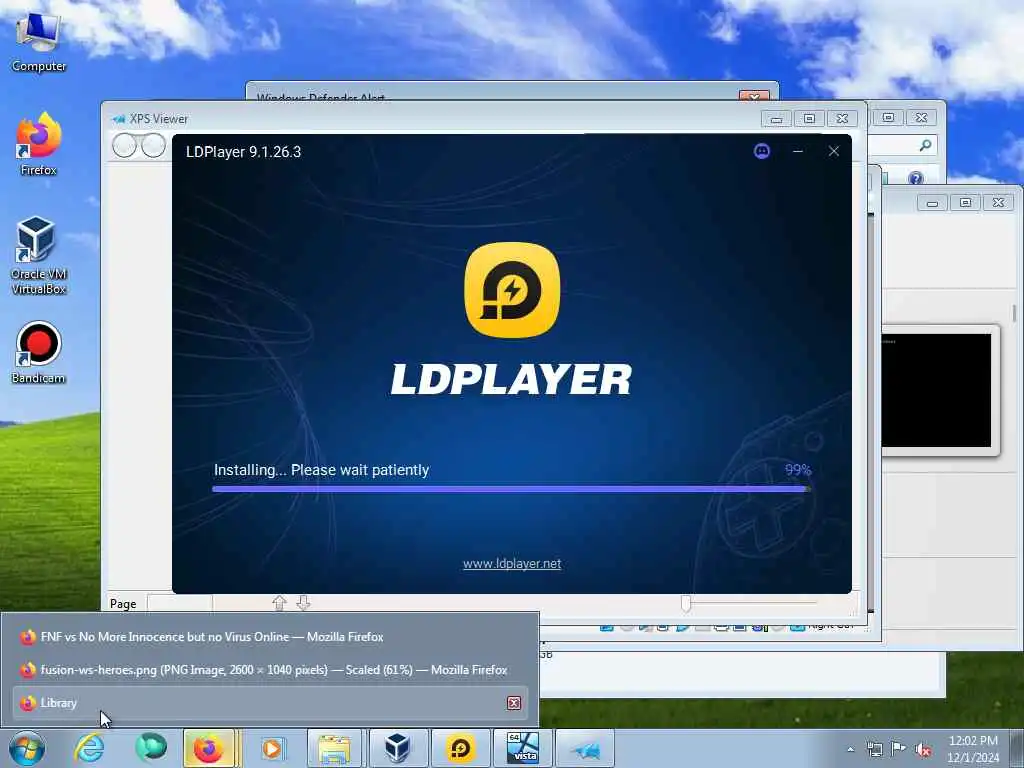
Task: Click the 64 vista taskbar icon
Action: point(523,748)
